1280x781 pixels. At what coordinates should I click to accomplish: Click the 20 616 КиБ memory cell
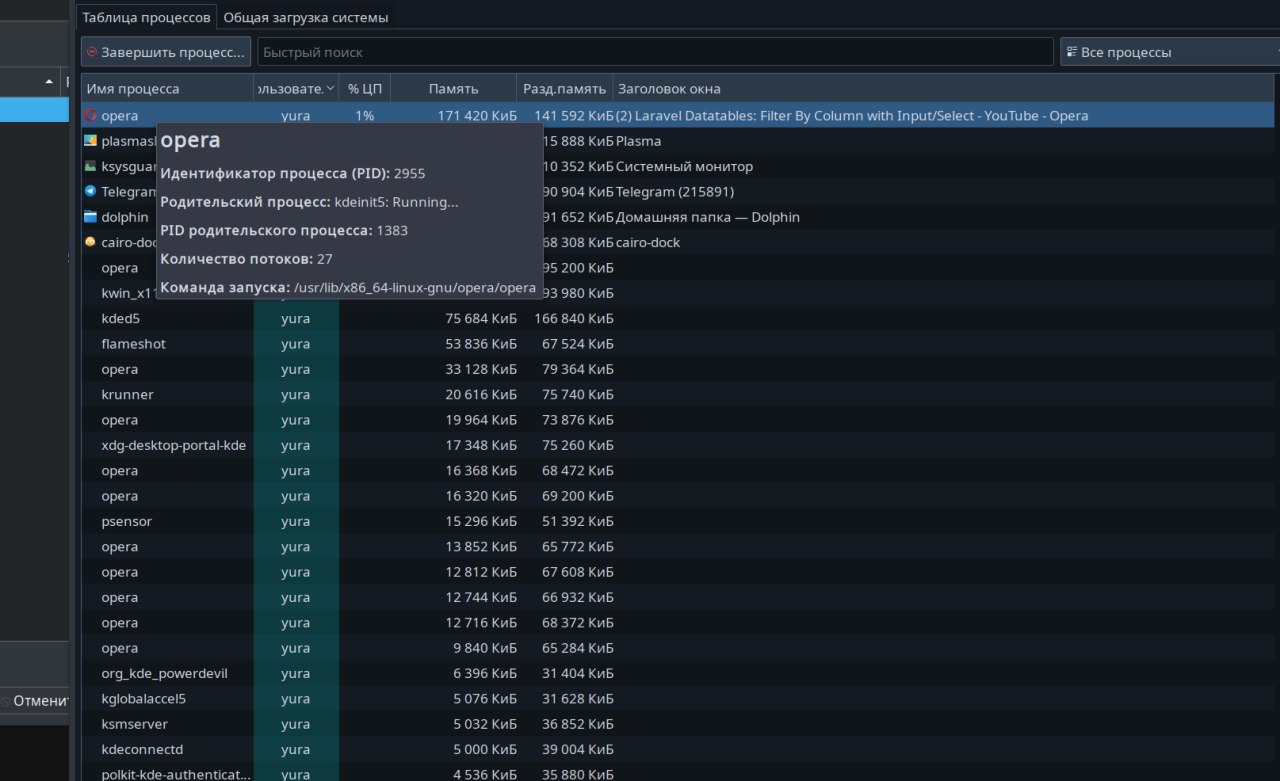pos(481,394)
